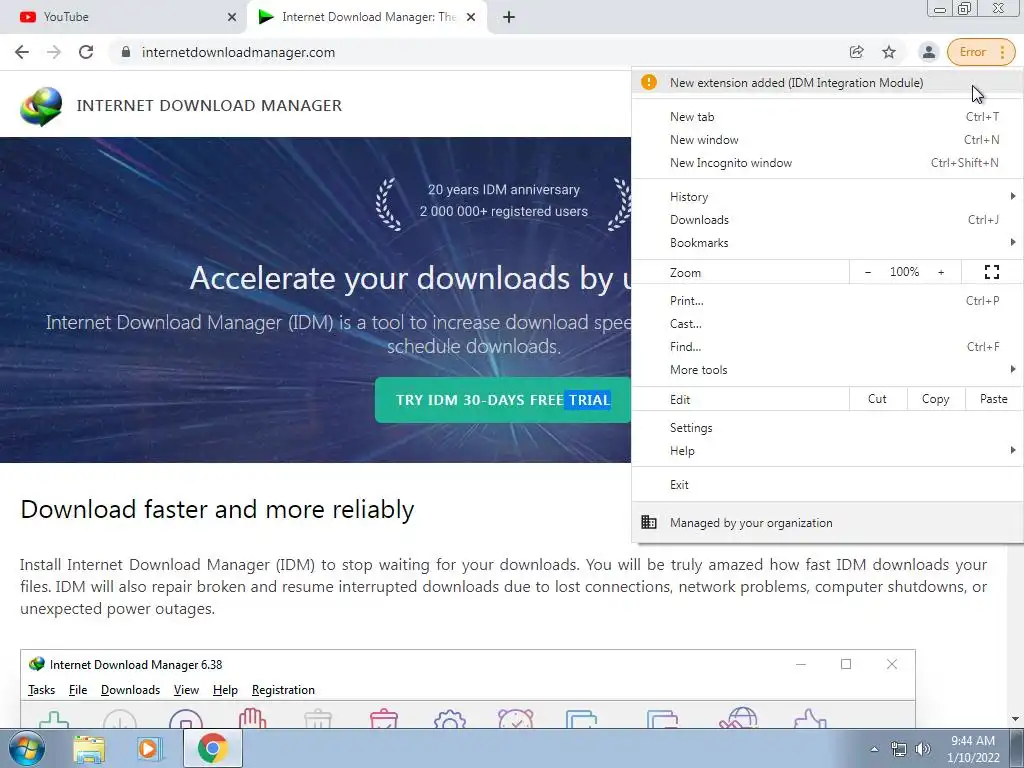Click Tasks in IDM screenshot menu
Viewport: 1024px width, 768px height.
(x=41, y=690)
